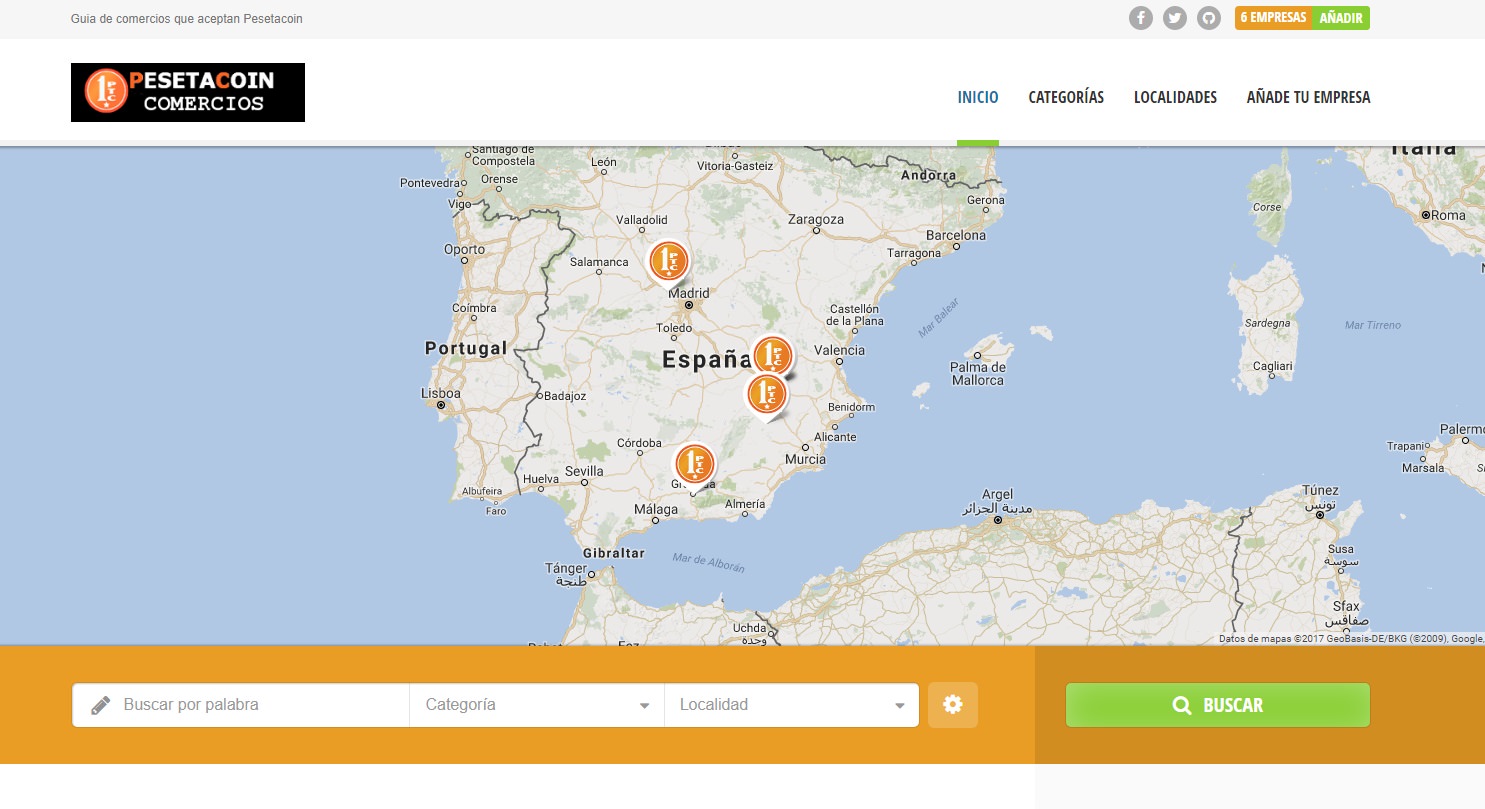Expand the Categoría dropdown
Image resolution: width=1485 pixels, height=809 pixels.
(x=537, y=705)
